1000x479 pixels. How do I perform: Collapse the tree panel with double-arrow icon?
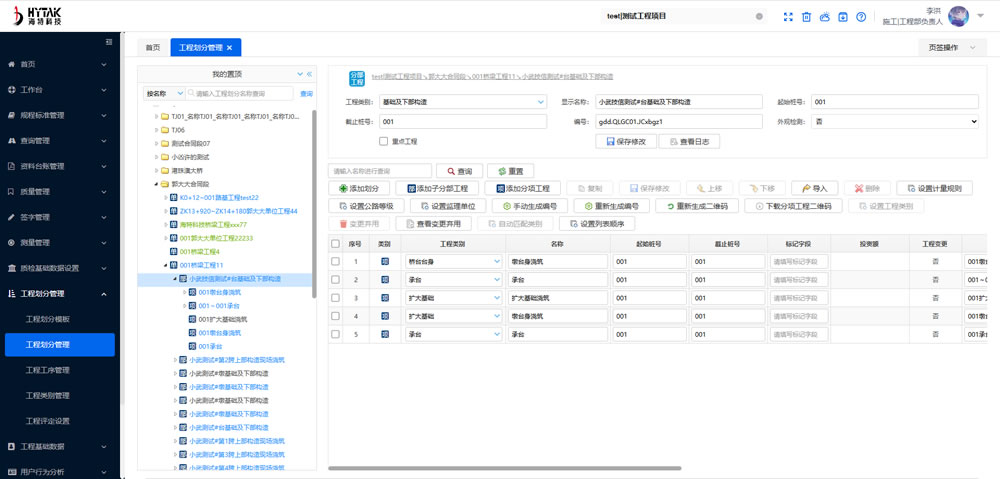pos(309,74)
